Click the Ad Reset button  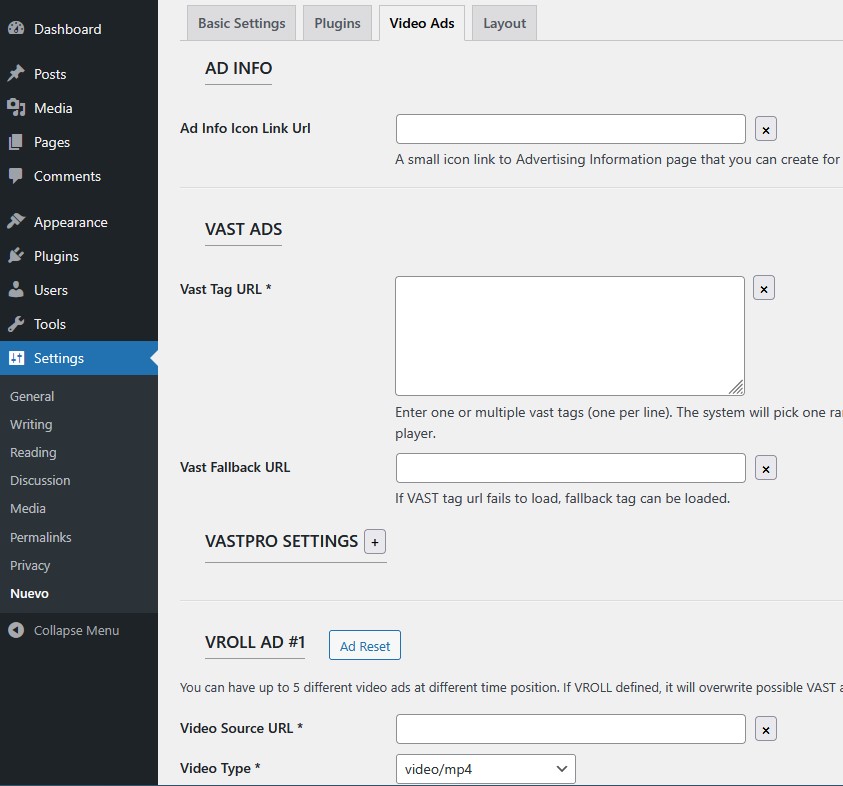point(365,646)
